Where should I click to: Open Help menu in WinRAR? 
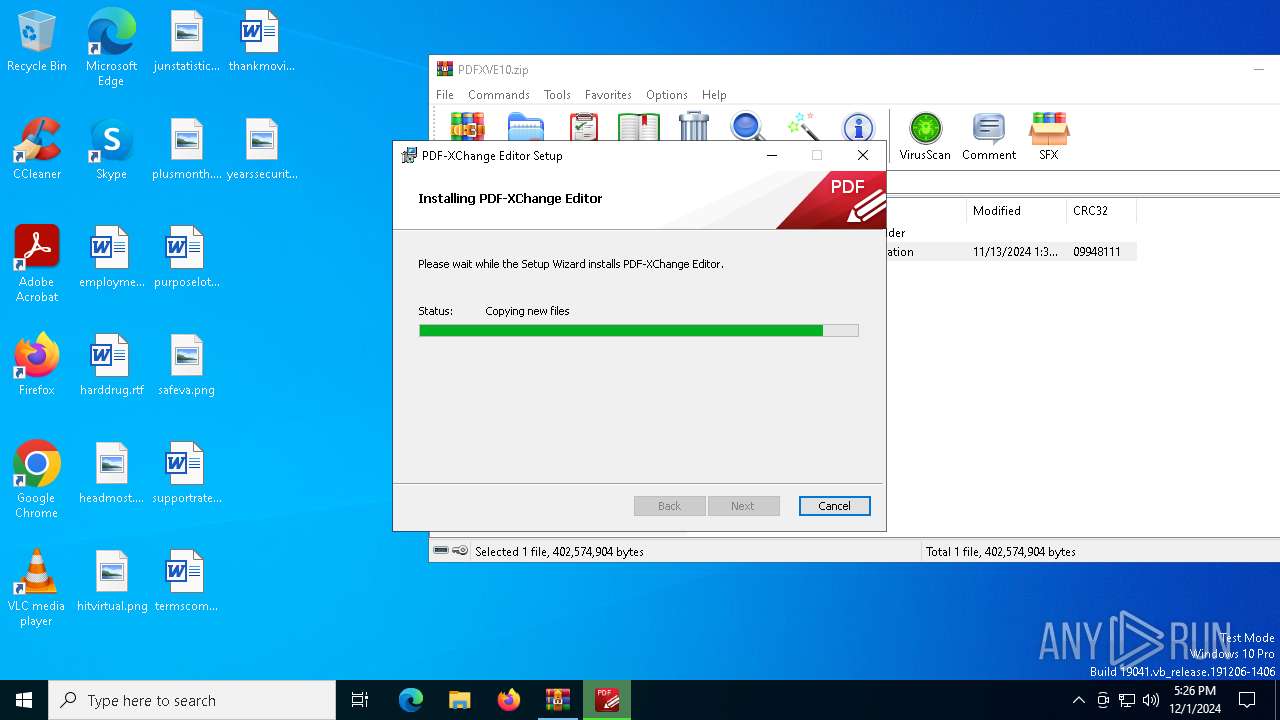click(x=714, y=95)
